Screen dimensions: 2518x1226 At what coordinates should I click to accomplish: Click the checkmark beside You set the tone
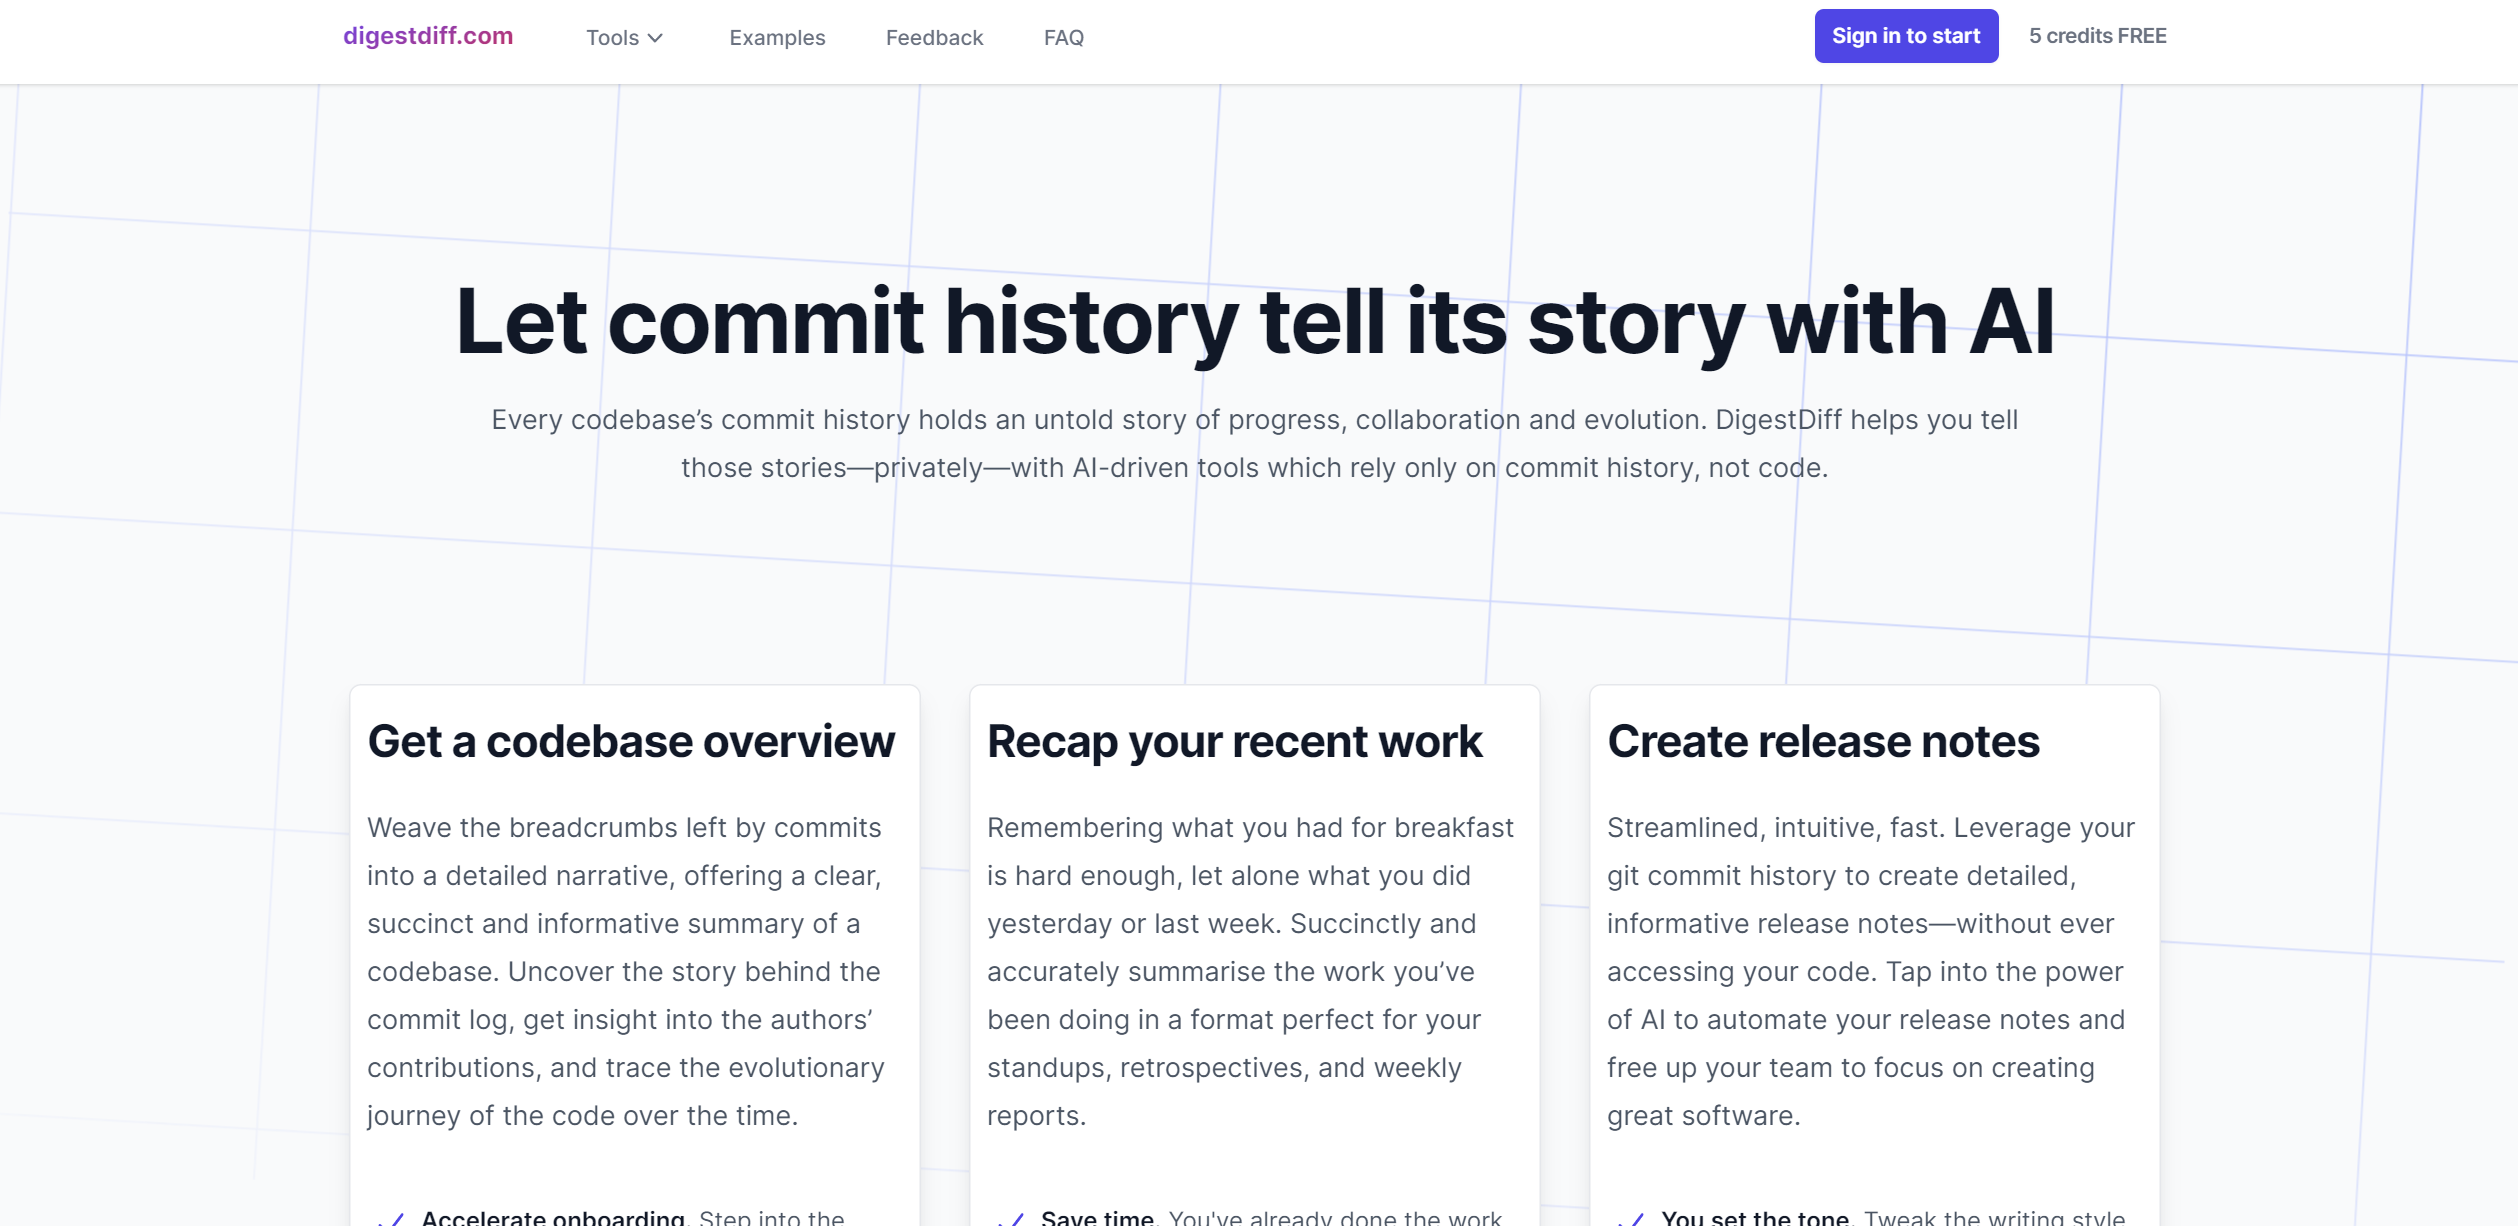click(x=1632, y=1218)
